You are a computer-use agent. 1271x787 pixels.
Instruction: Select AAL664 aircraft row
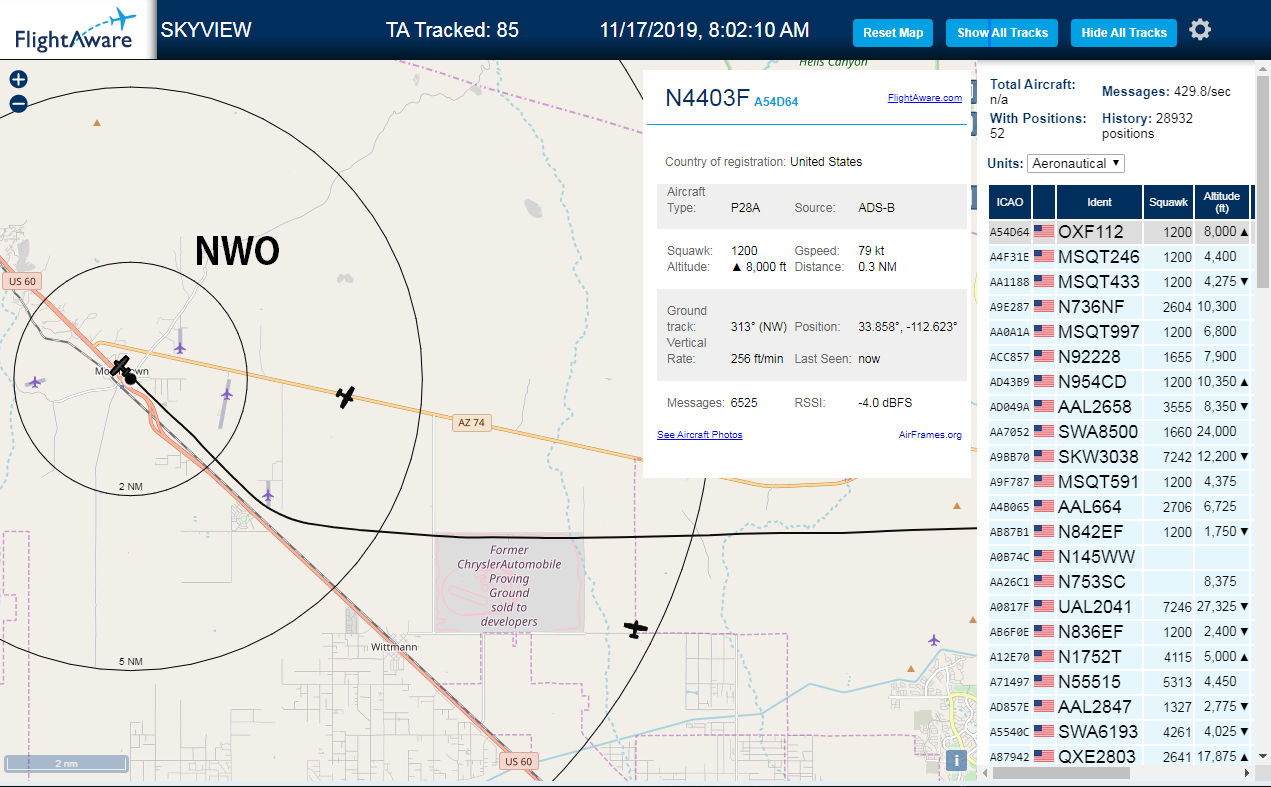1121,507
